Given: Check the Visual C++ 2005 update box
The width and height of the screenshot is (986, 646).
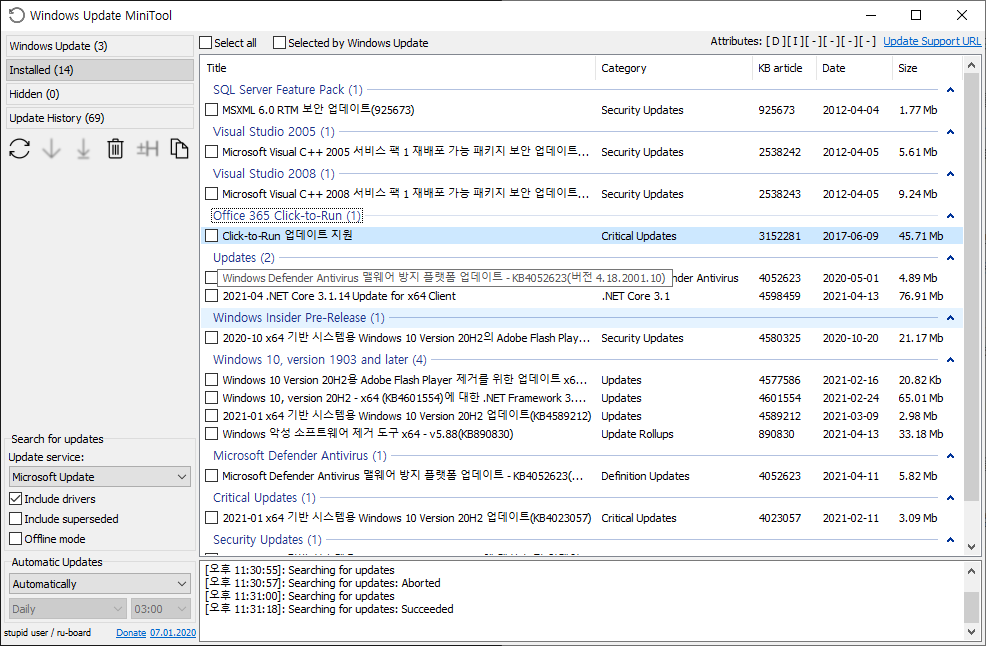Looking at the screenshot, I should [x=212, y=152].
